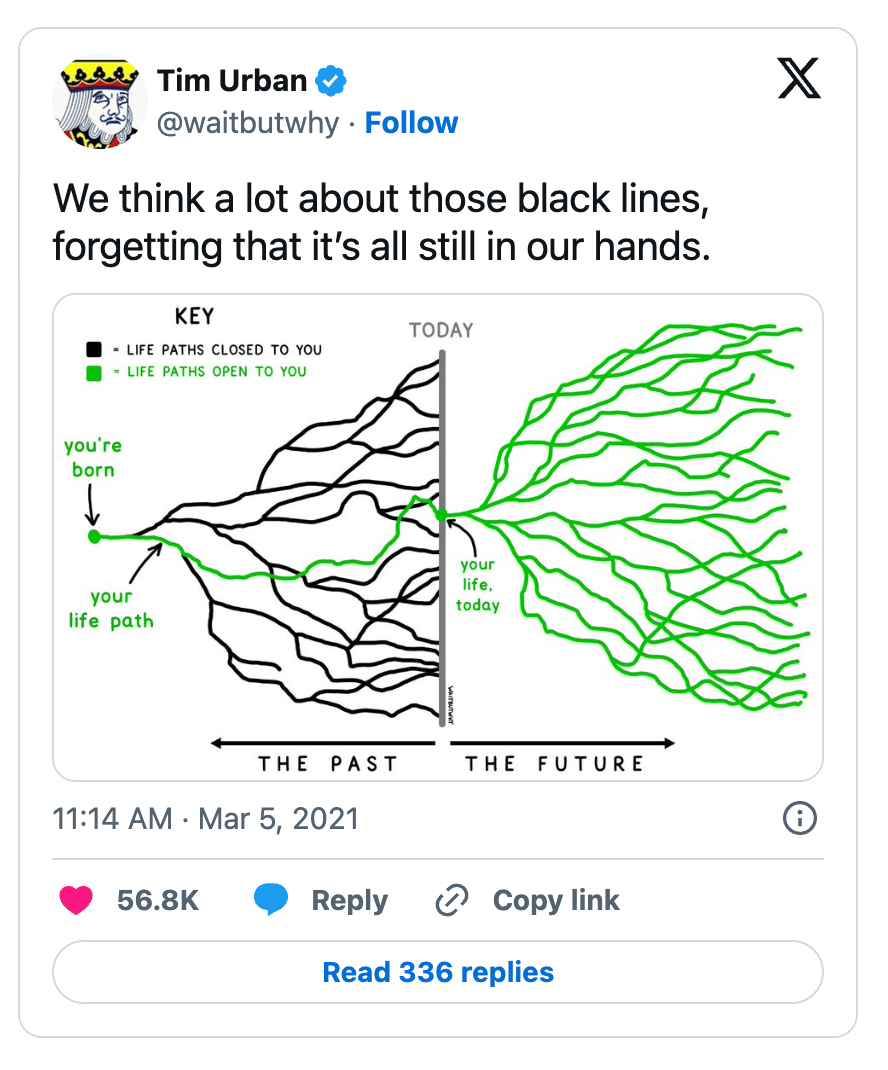
Task: Like the tweet with the heart icon
Action: point(76,900)
